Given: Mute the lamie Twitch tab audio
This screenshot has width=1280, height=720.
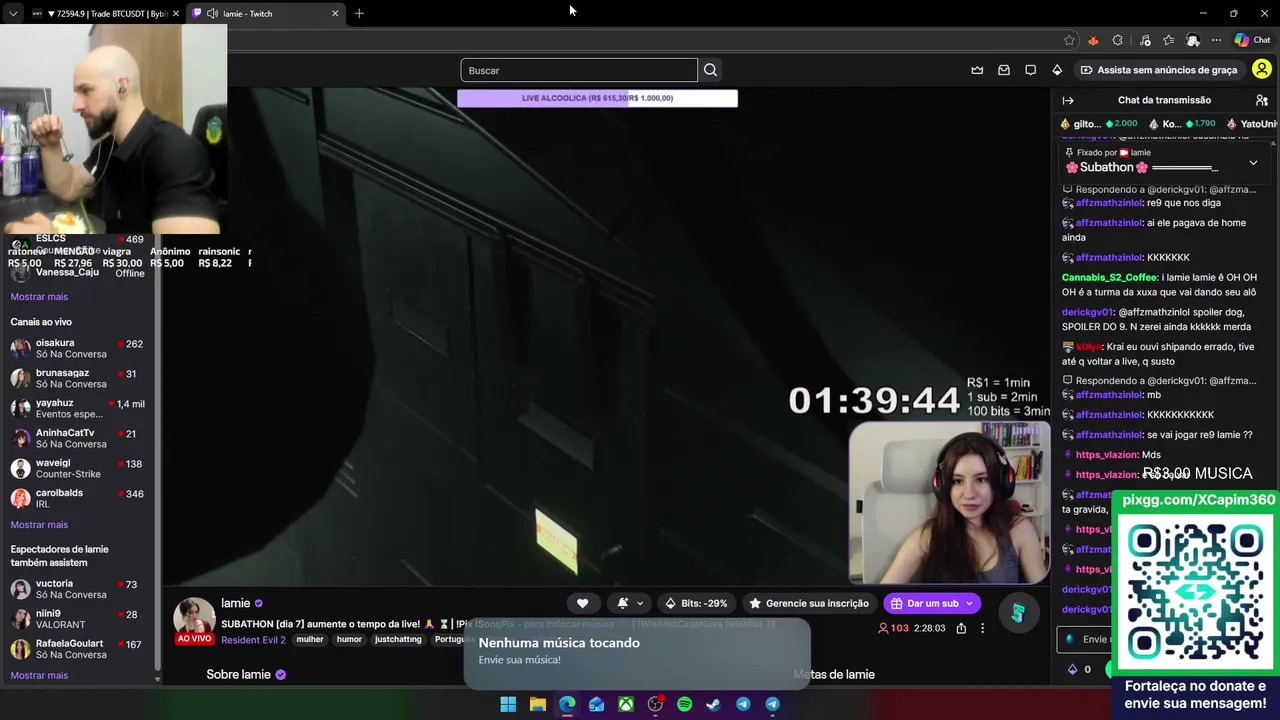Looking at the screenshot, I should point(212,13).
